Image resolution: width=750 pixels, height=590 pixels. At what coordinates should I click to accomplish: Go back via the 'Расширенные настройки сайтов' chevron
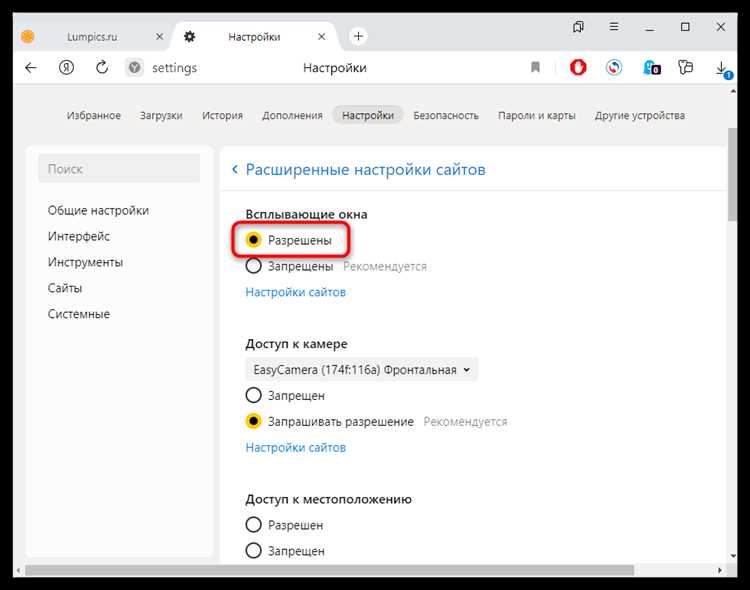235,170
